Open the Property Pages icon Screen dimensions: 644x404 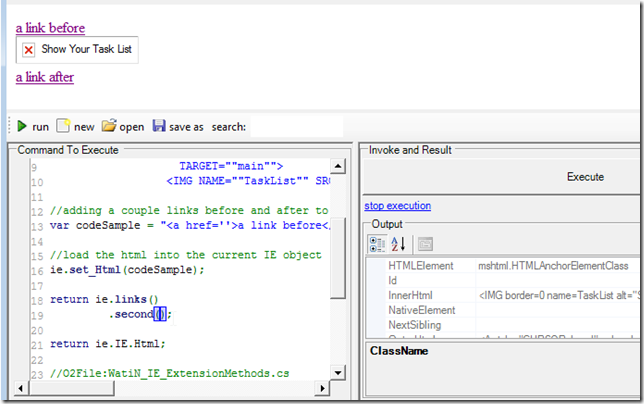tap(425, 243)
